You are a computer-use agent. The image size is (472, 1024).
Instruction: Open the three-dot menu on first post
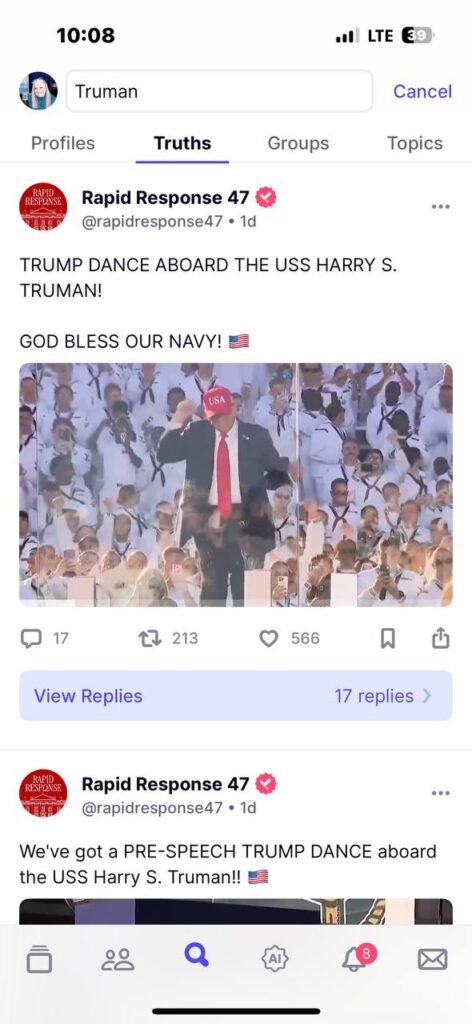coord(441,206)
